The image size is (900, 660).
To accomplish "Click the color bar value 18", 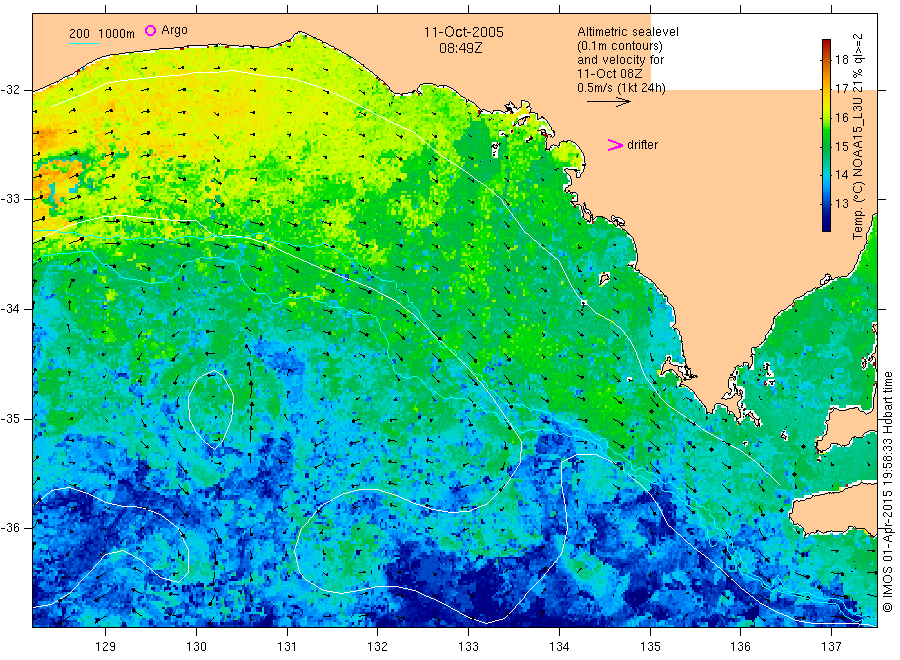I will [x=841, y=59].
